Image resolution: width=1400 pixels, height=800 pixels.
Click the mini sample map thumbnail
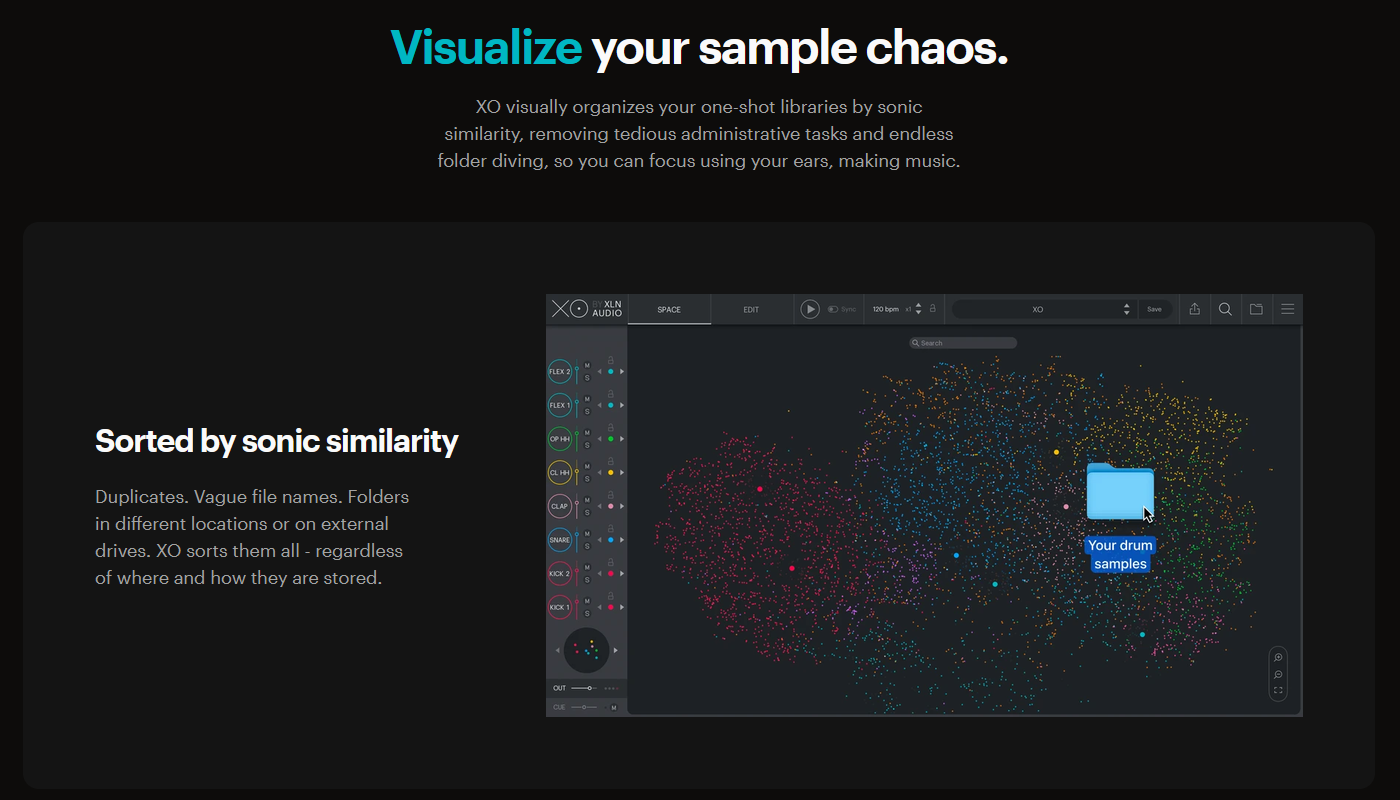click(x=587, y=650)
